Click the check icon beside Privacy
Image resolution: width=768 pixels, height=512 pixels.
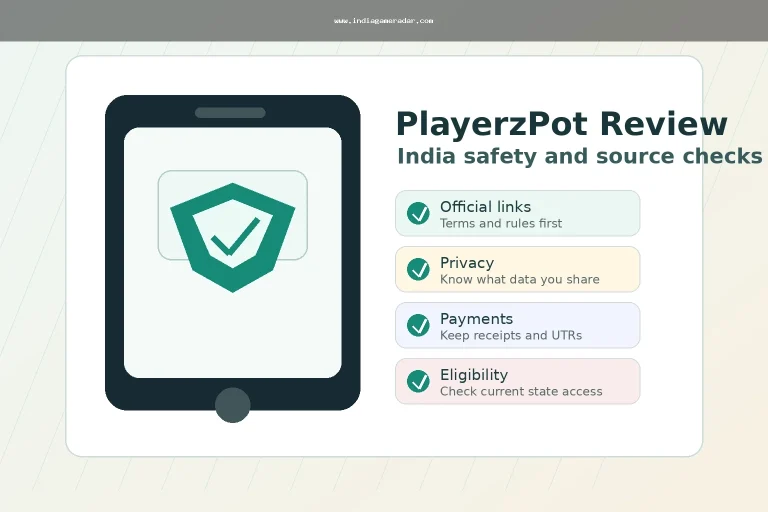pyautogui.click(x=418, y=269)
